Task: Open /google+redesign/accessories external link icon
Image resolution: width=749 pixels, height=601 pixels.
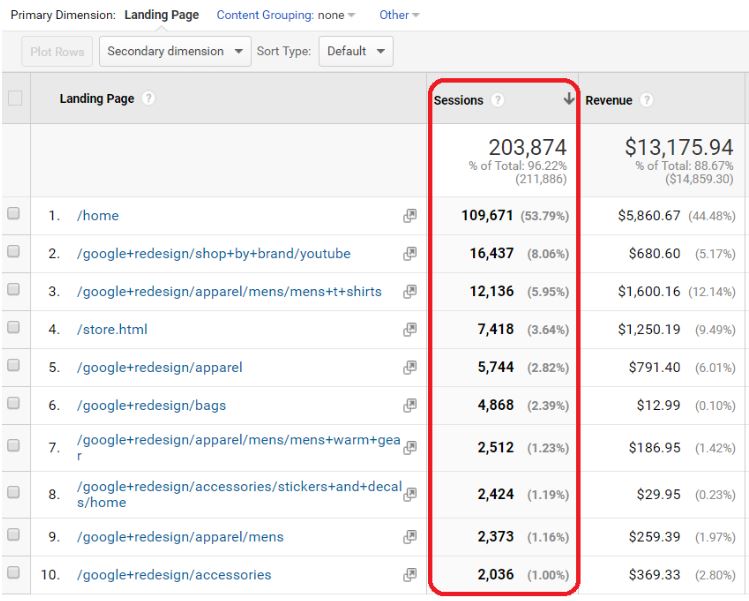Action: 409,575
